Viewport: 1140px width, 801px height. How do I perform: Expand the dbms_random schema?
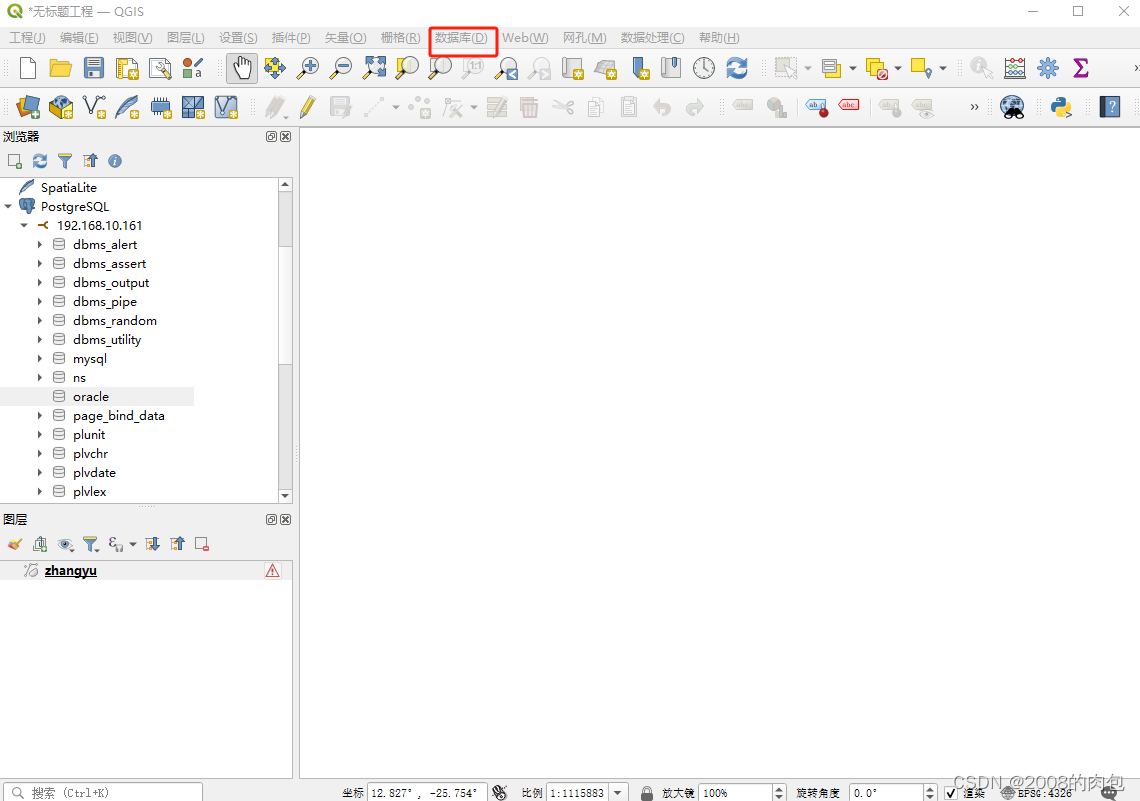[x=40, y=321]
